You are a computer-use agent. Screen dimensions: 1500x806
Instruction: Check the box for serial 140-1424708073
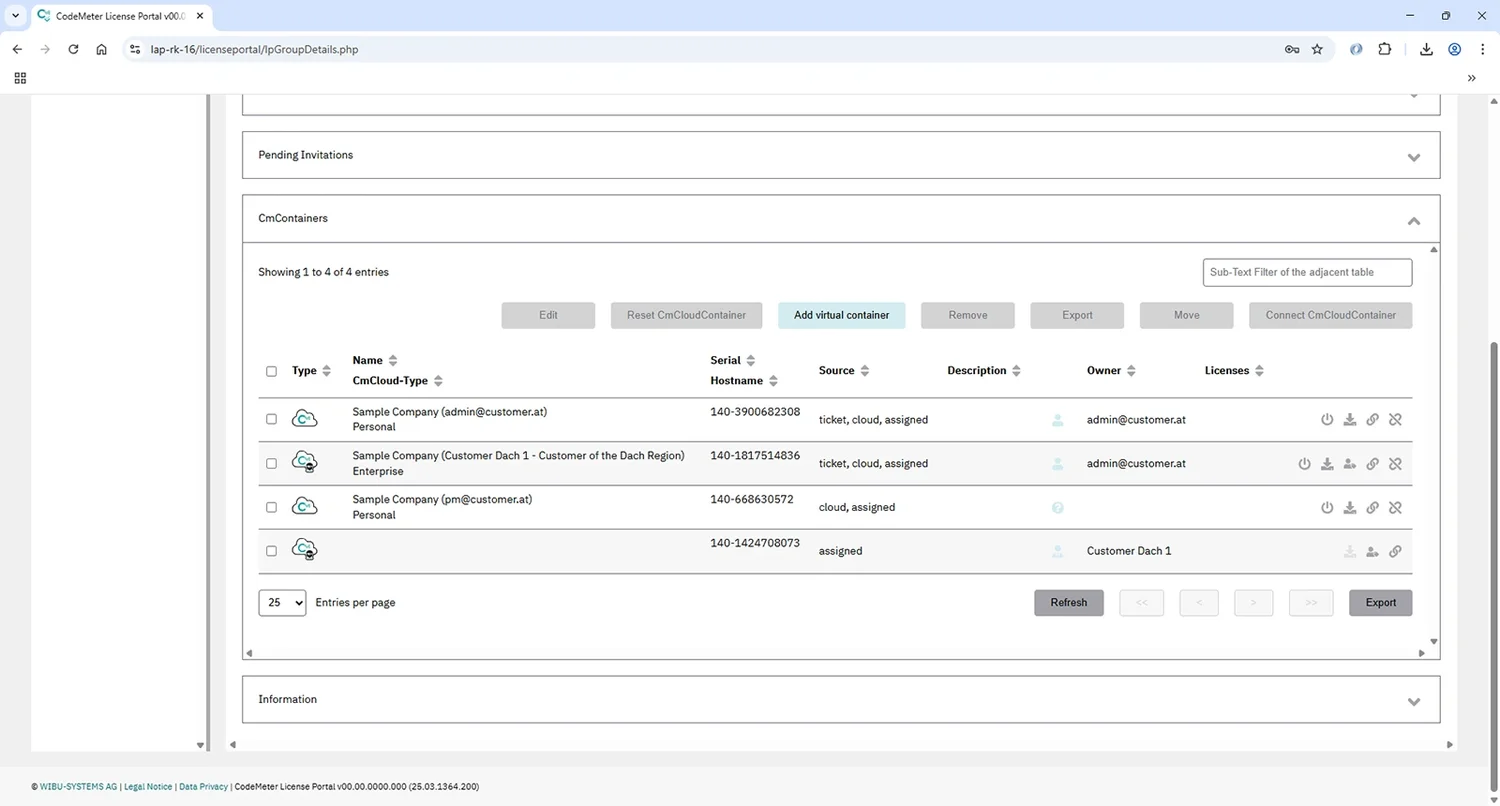[271, 551]
